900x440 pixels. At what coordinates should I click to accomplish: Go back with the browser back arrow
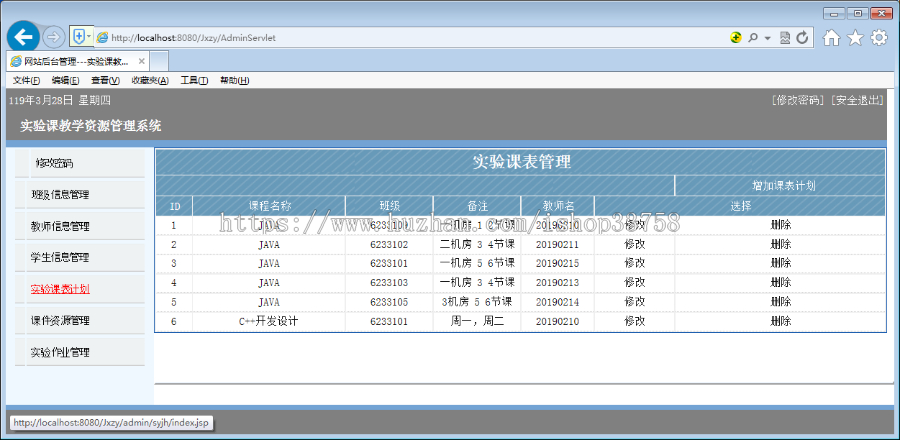click(24, 37)
